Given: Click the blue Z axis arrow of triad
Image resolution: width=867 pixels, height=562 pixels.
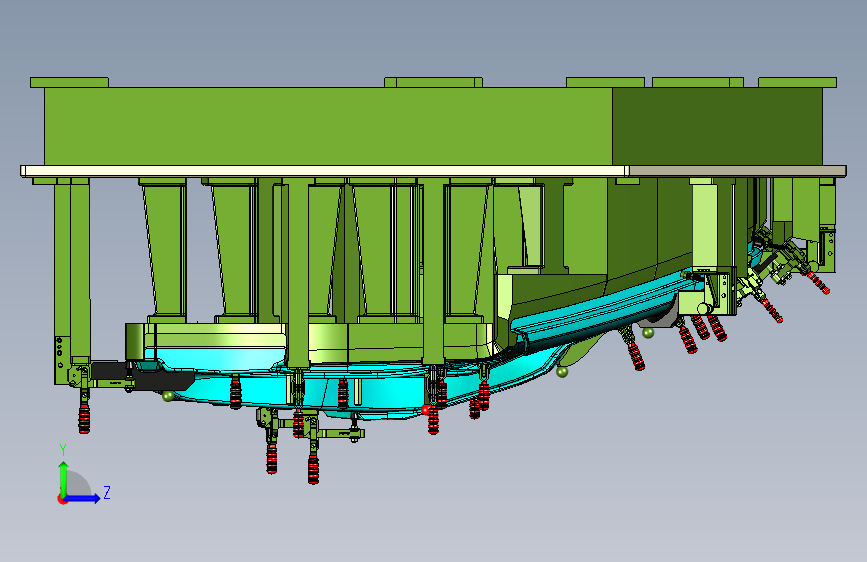Looking at the screenshot, I should coord(83,498).
